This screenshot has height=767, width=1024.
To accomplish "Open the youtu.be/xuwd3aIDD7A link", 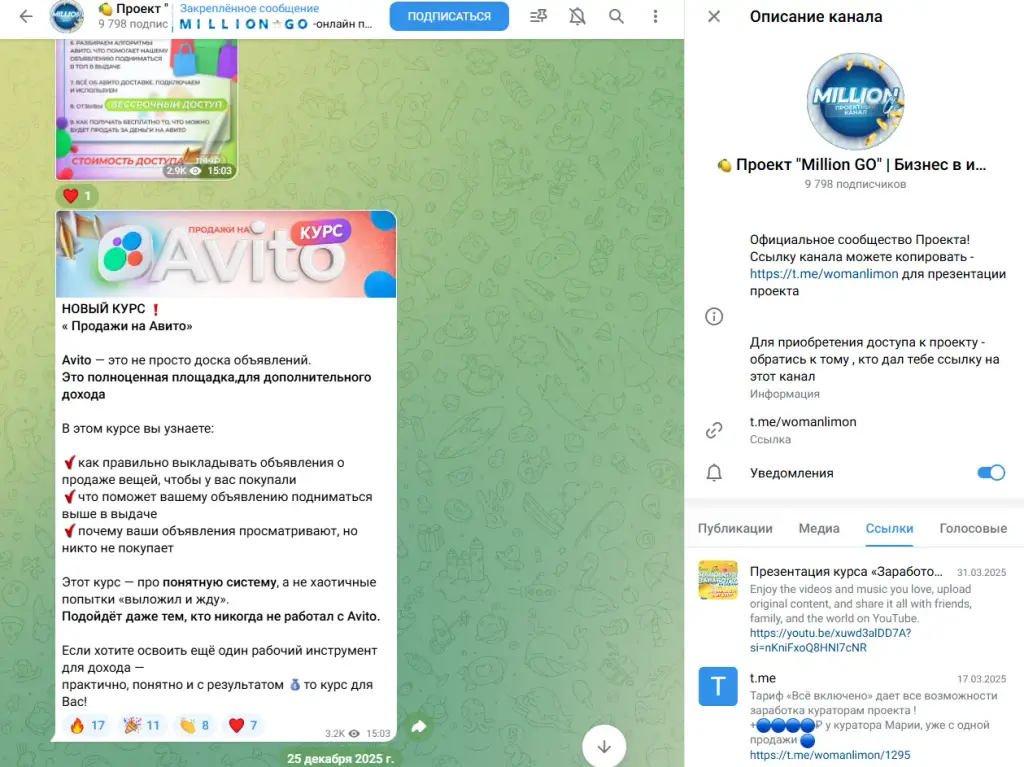I will 830,640.
